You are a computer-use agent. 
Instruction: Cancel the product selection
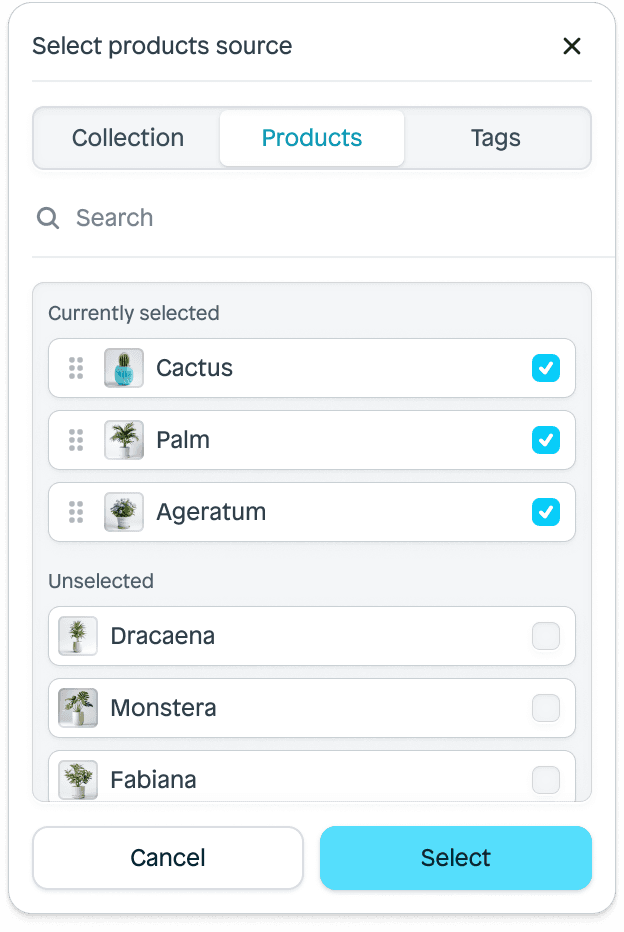pos(167,858)
